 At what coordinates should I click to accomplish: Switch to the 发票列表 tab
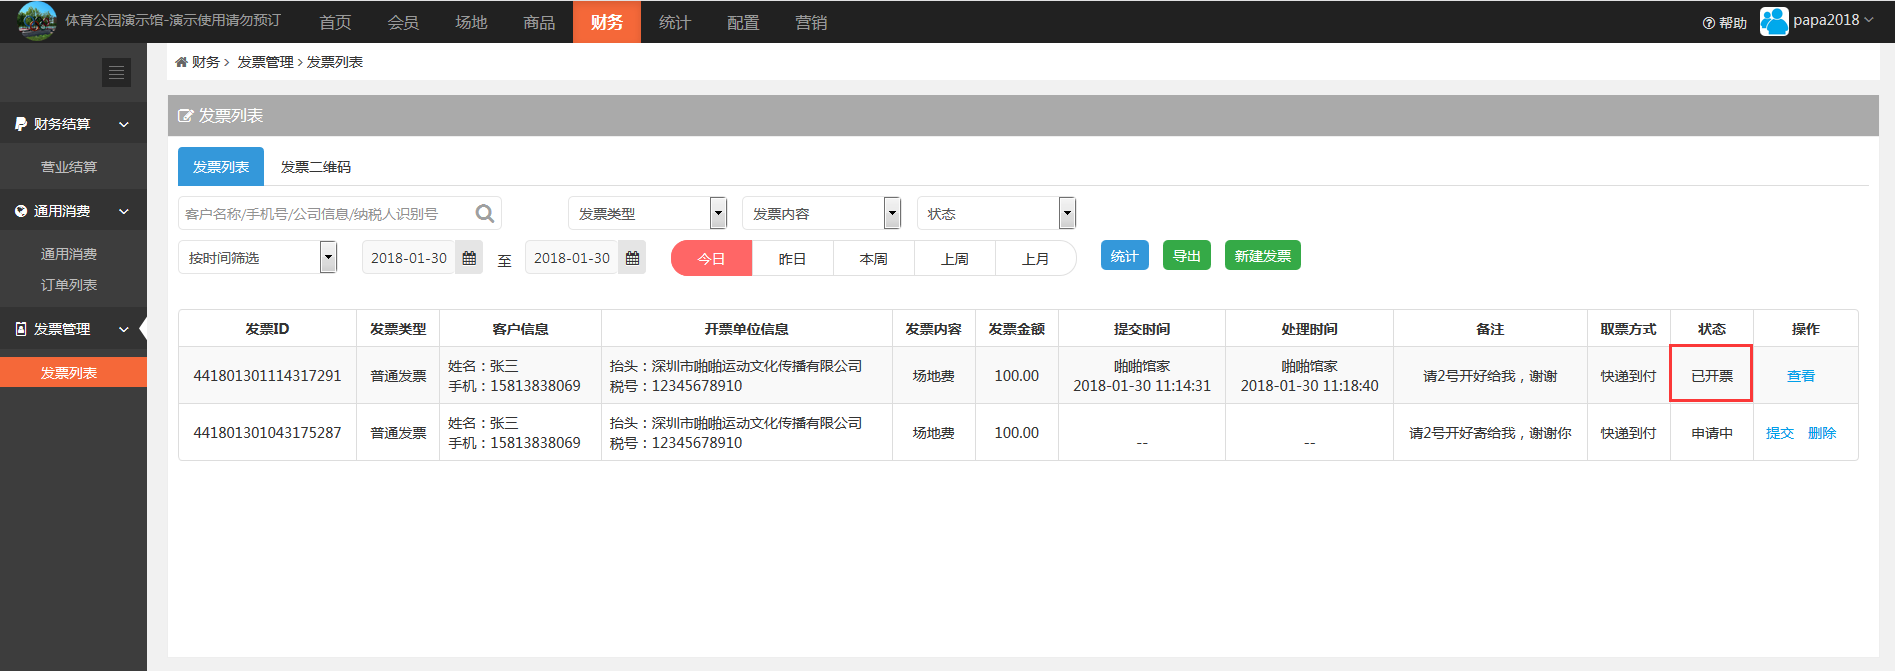[221, 167]
